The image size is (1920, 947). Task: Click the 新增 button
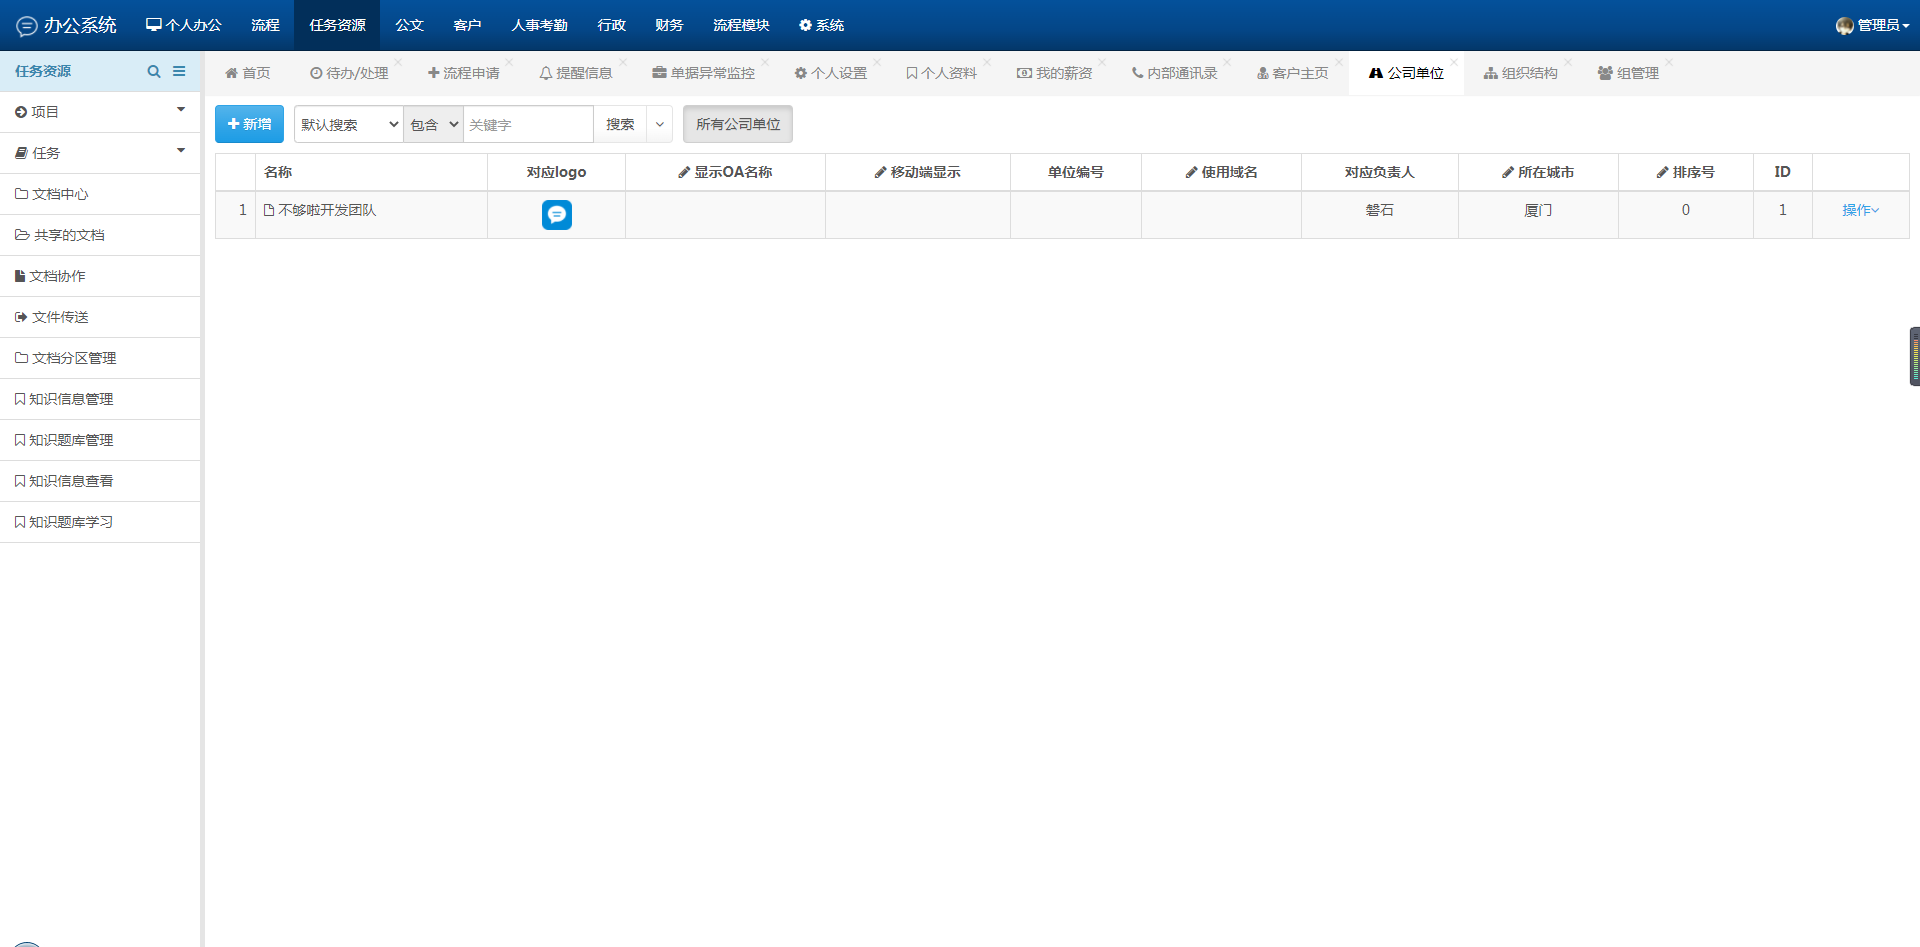pos(249,125)
